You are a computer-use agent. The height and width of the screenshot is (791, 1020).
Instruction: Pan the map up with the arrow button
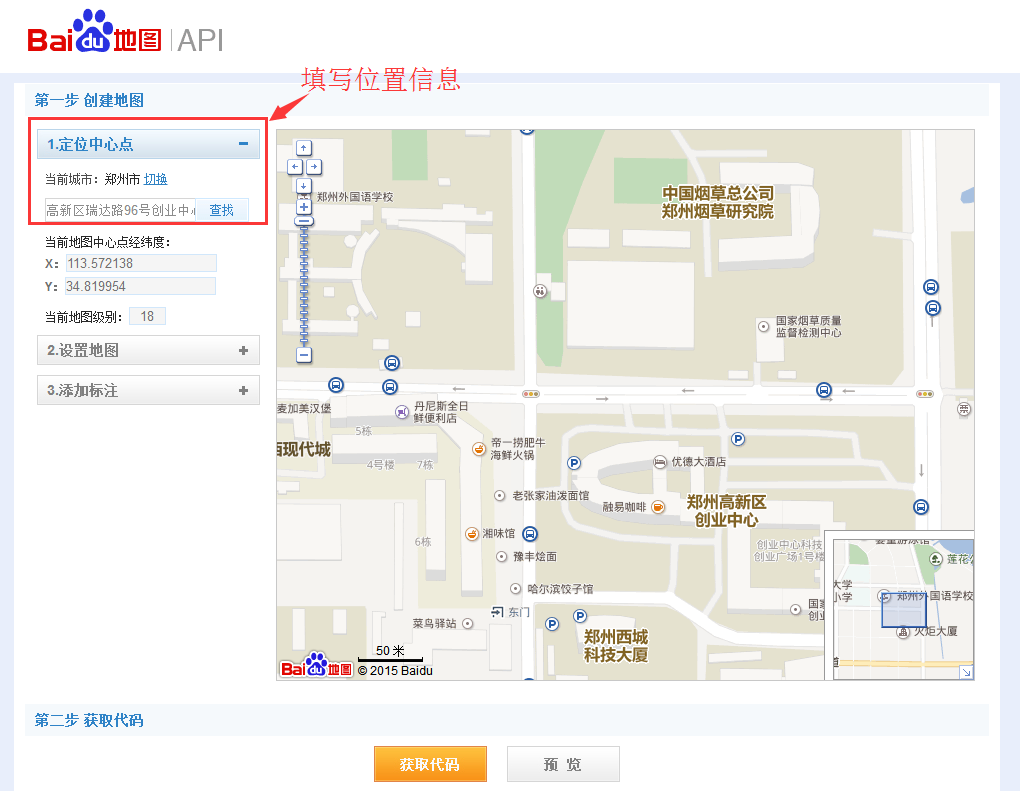(304, 148)
